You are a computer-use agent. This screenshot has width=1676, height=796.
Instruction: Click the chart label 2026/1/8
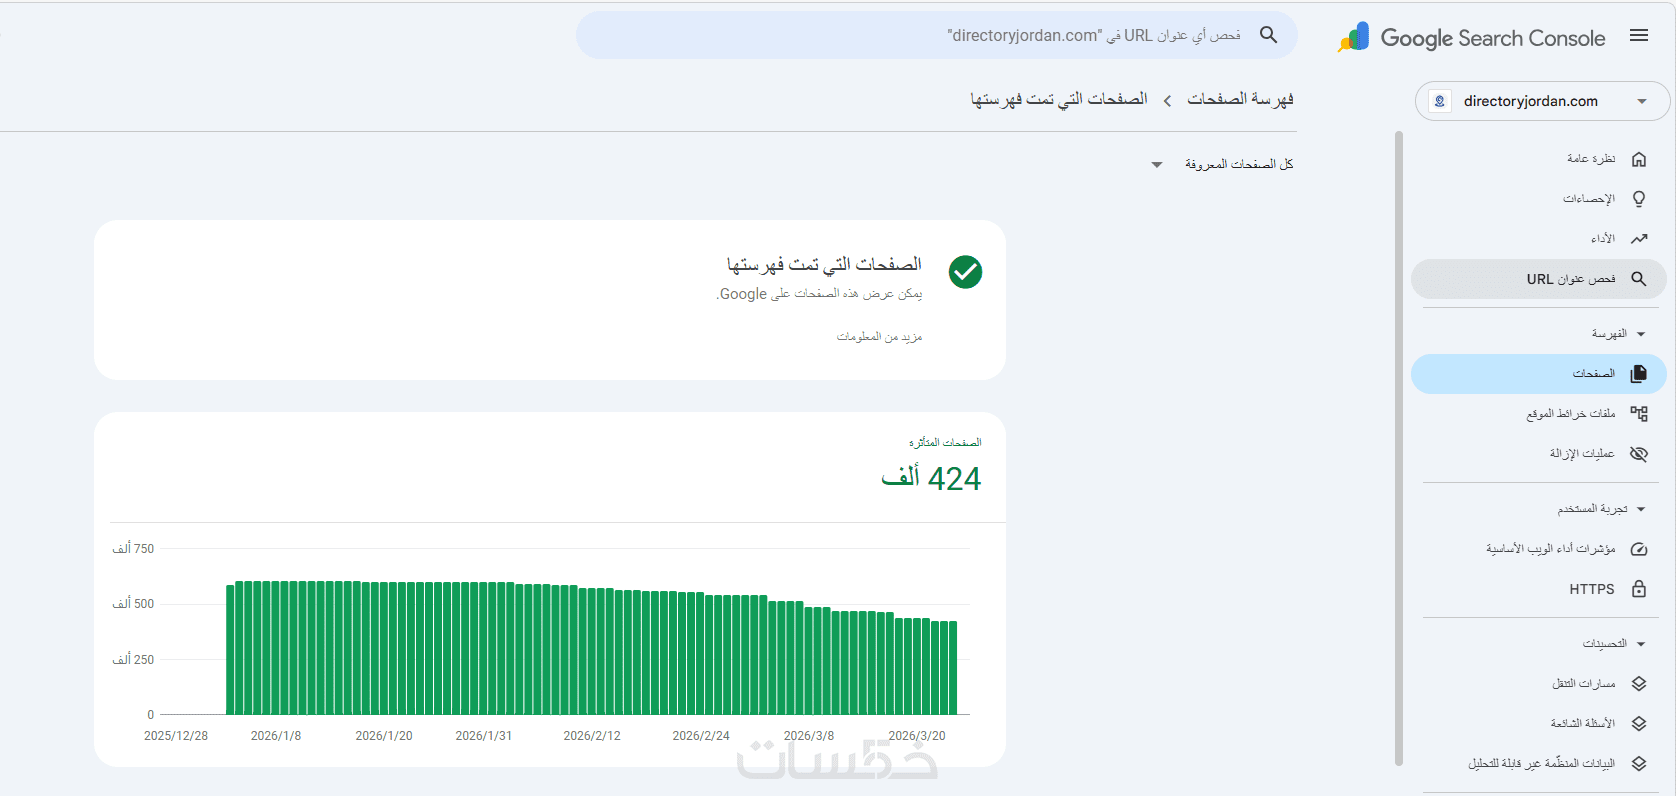[x=276, y=736]
